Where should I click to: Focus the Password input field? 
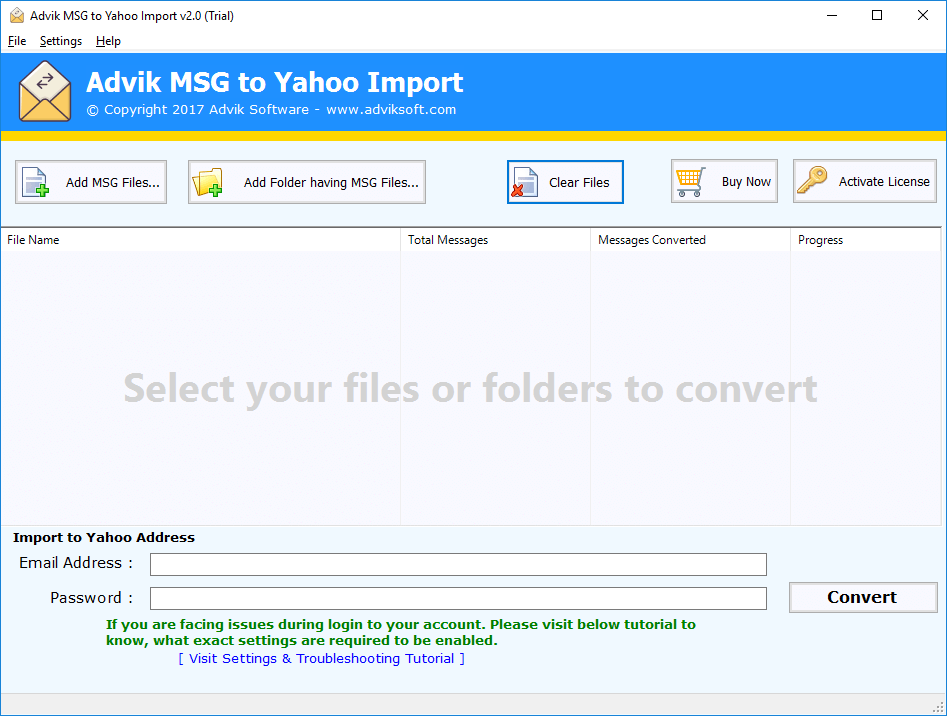click(458, 598)
